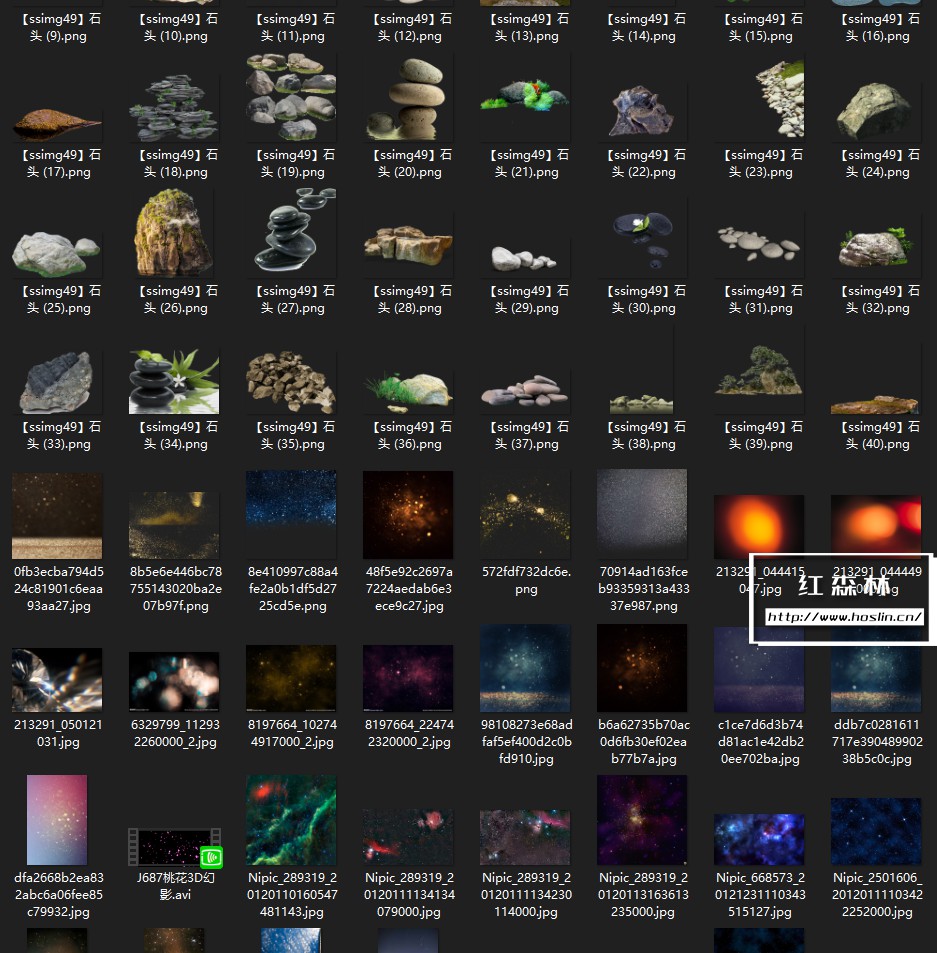The width and height of the screenshot is (937, 953).
Task: Select the 石头 (32).png rock with shrub thumbnail
Action: pos(876,246)
